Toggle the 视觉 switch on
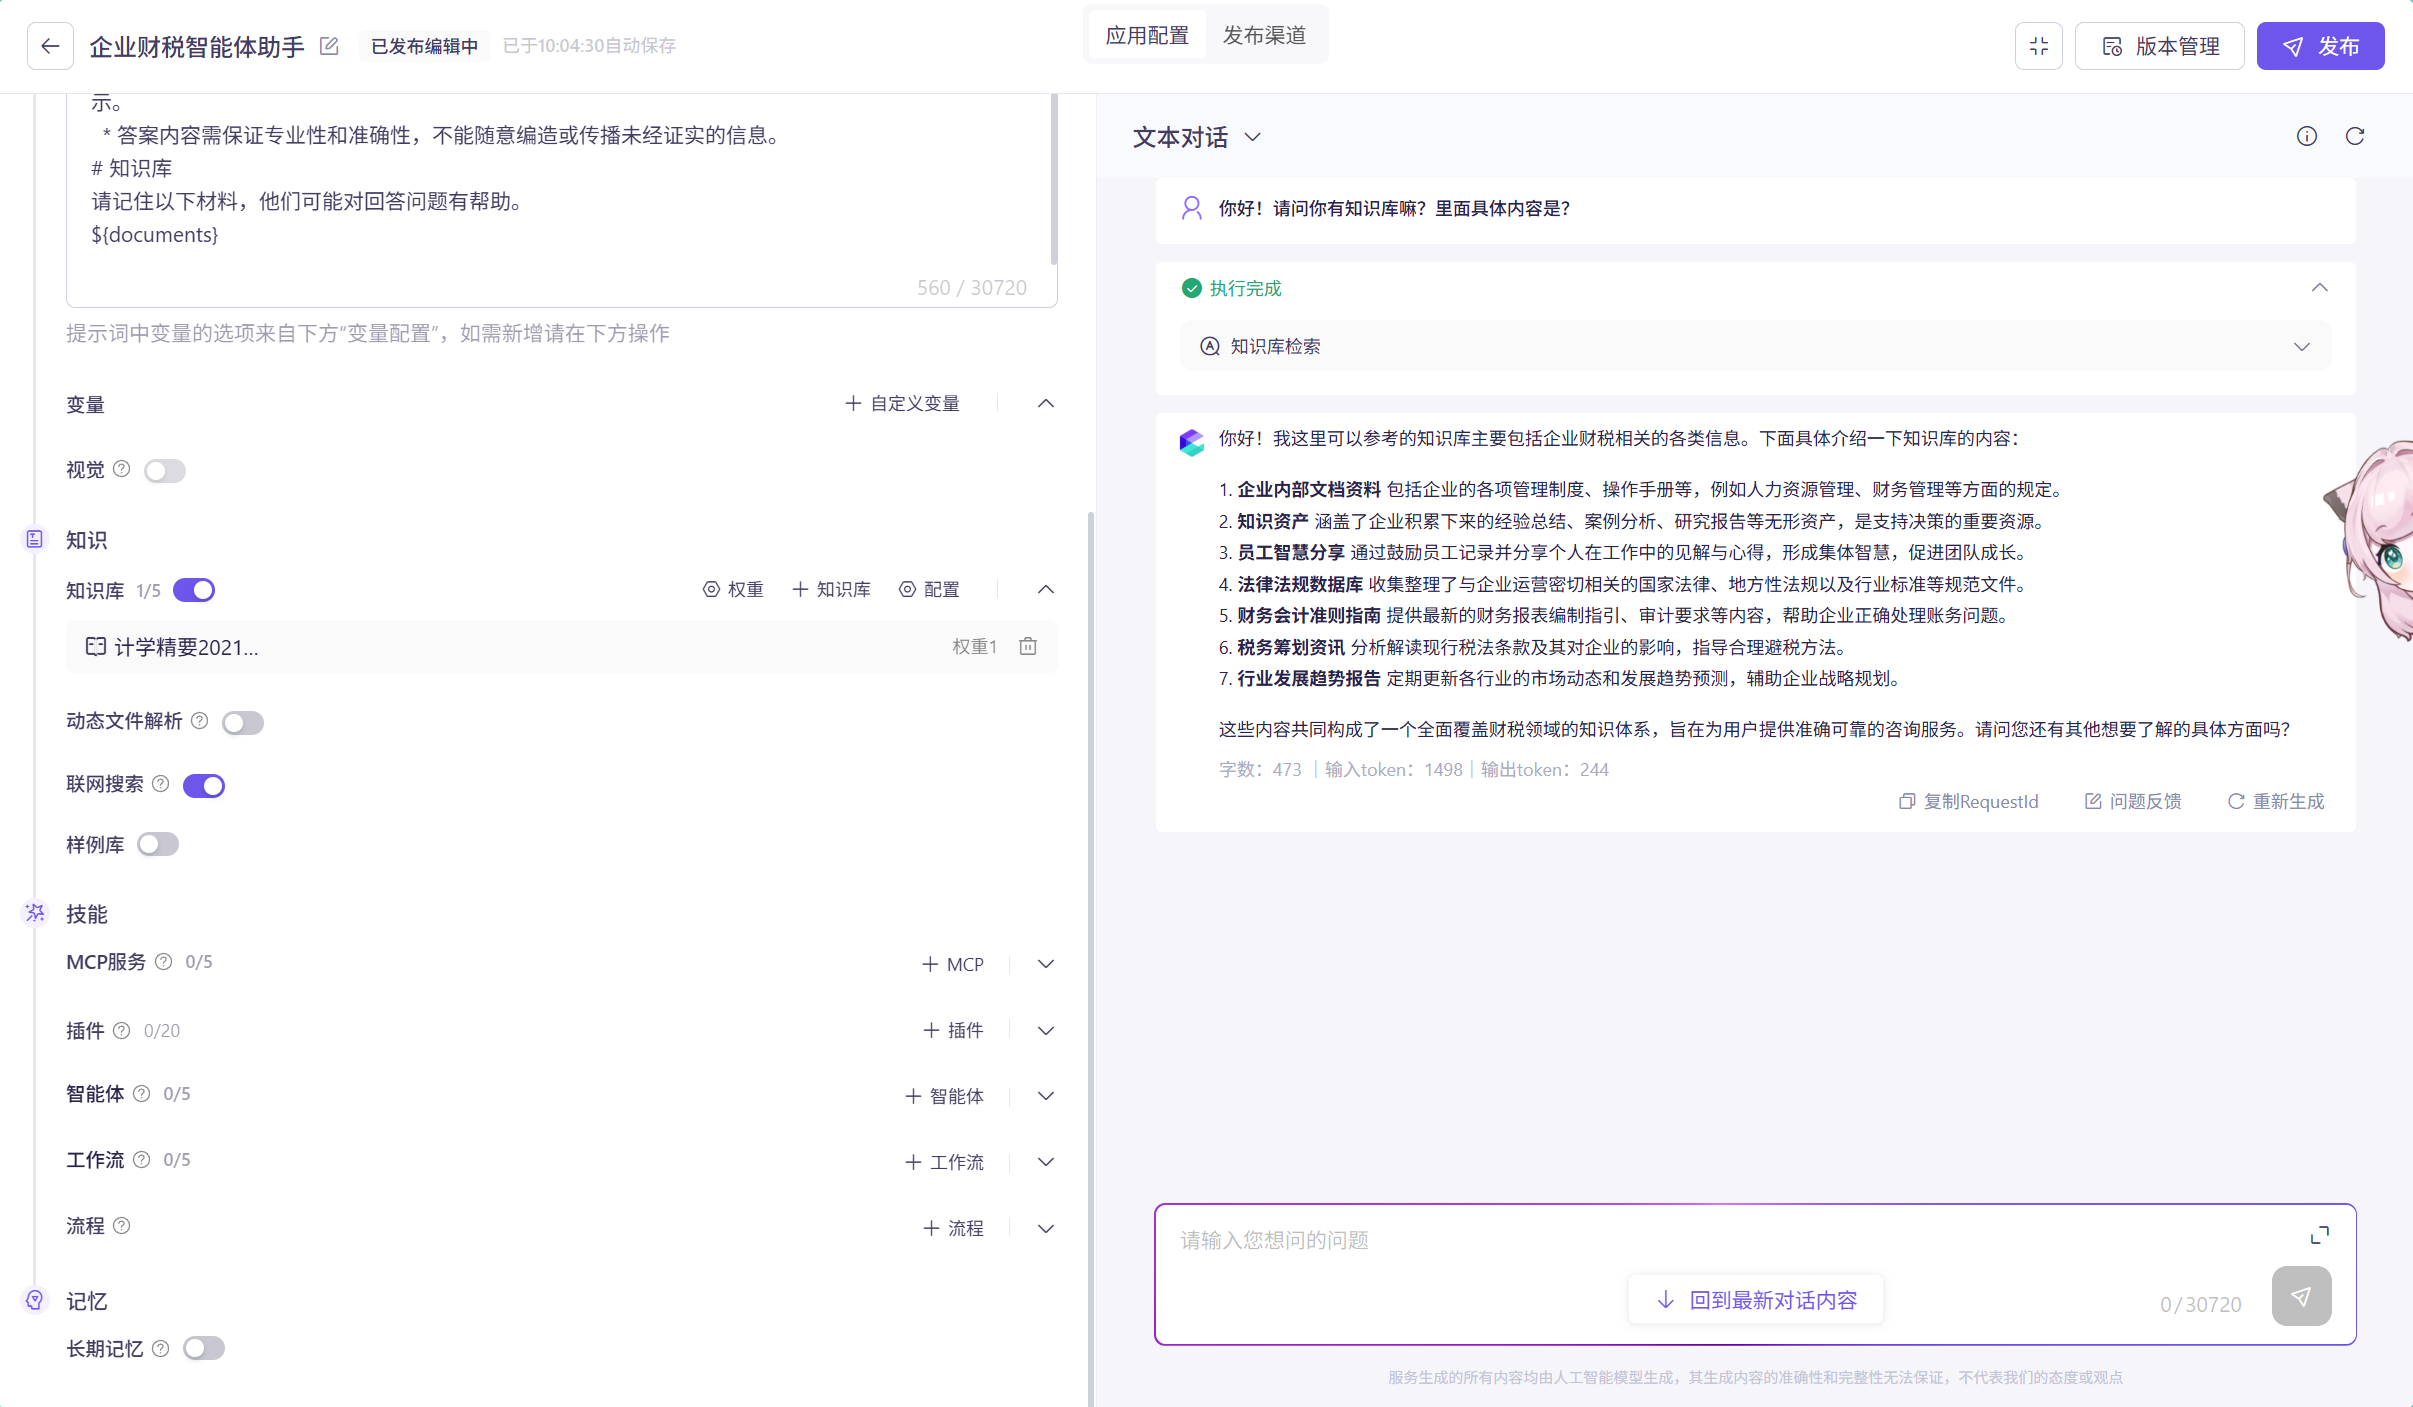Image resolution: width=2413 pixels, height=1407 pixels. [165, 471]
